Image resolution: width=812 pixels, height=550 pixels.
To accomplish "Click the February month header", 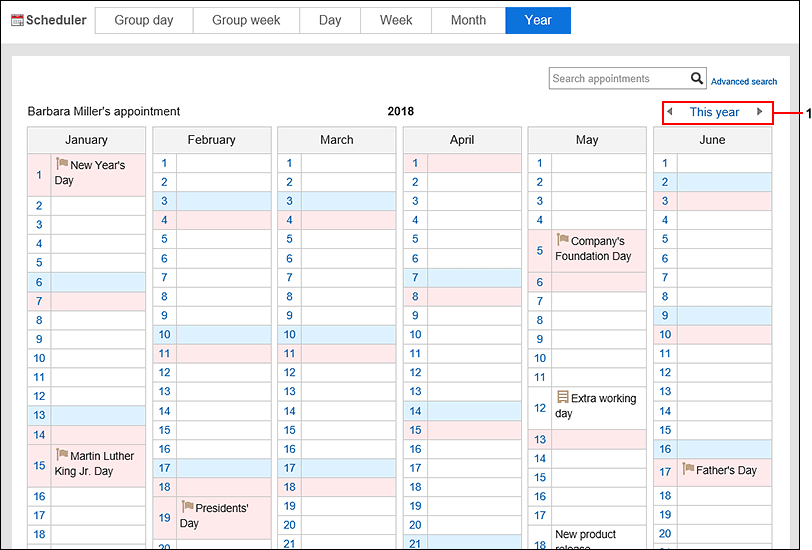I will (212, 140).
